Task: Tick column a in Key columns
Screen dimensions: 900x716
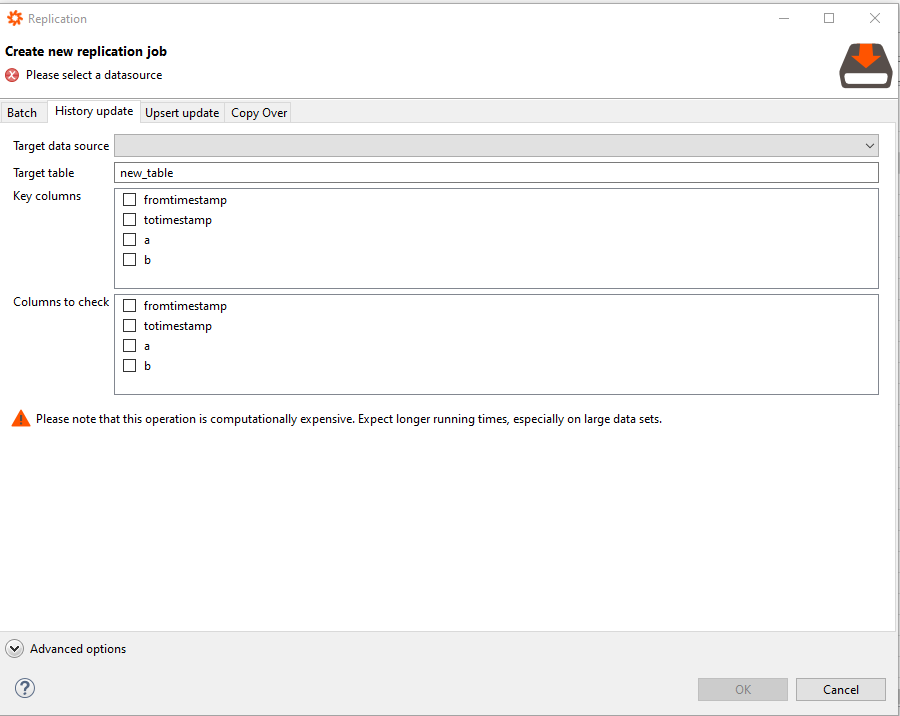Action: (129, 240)
